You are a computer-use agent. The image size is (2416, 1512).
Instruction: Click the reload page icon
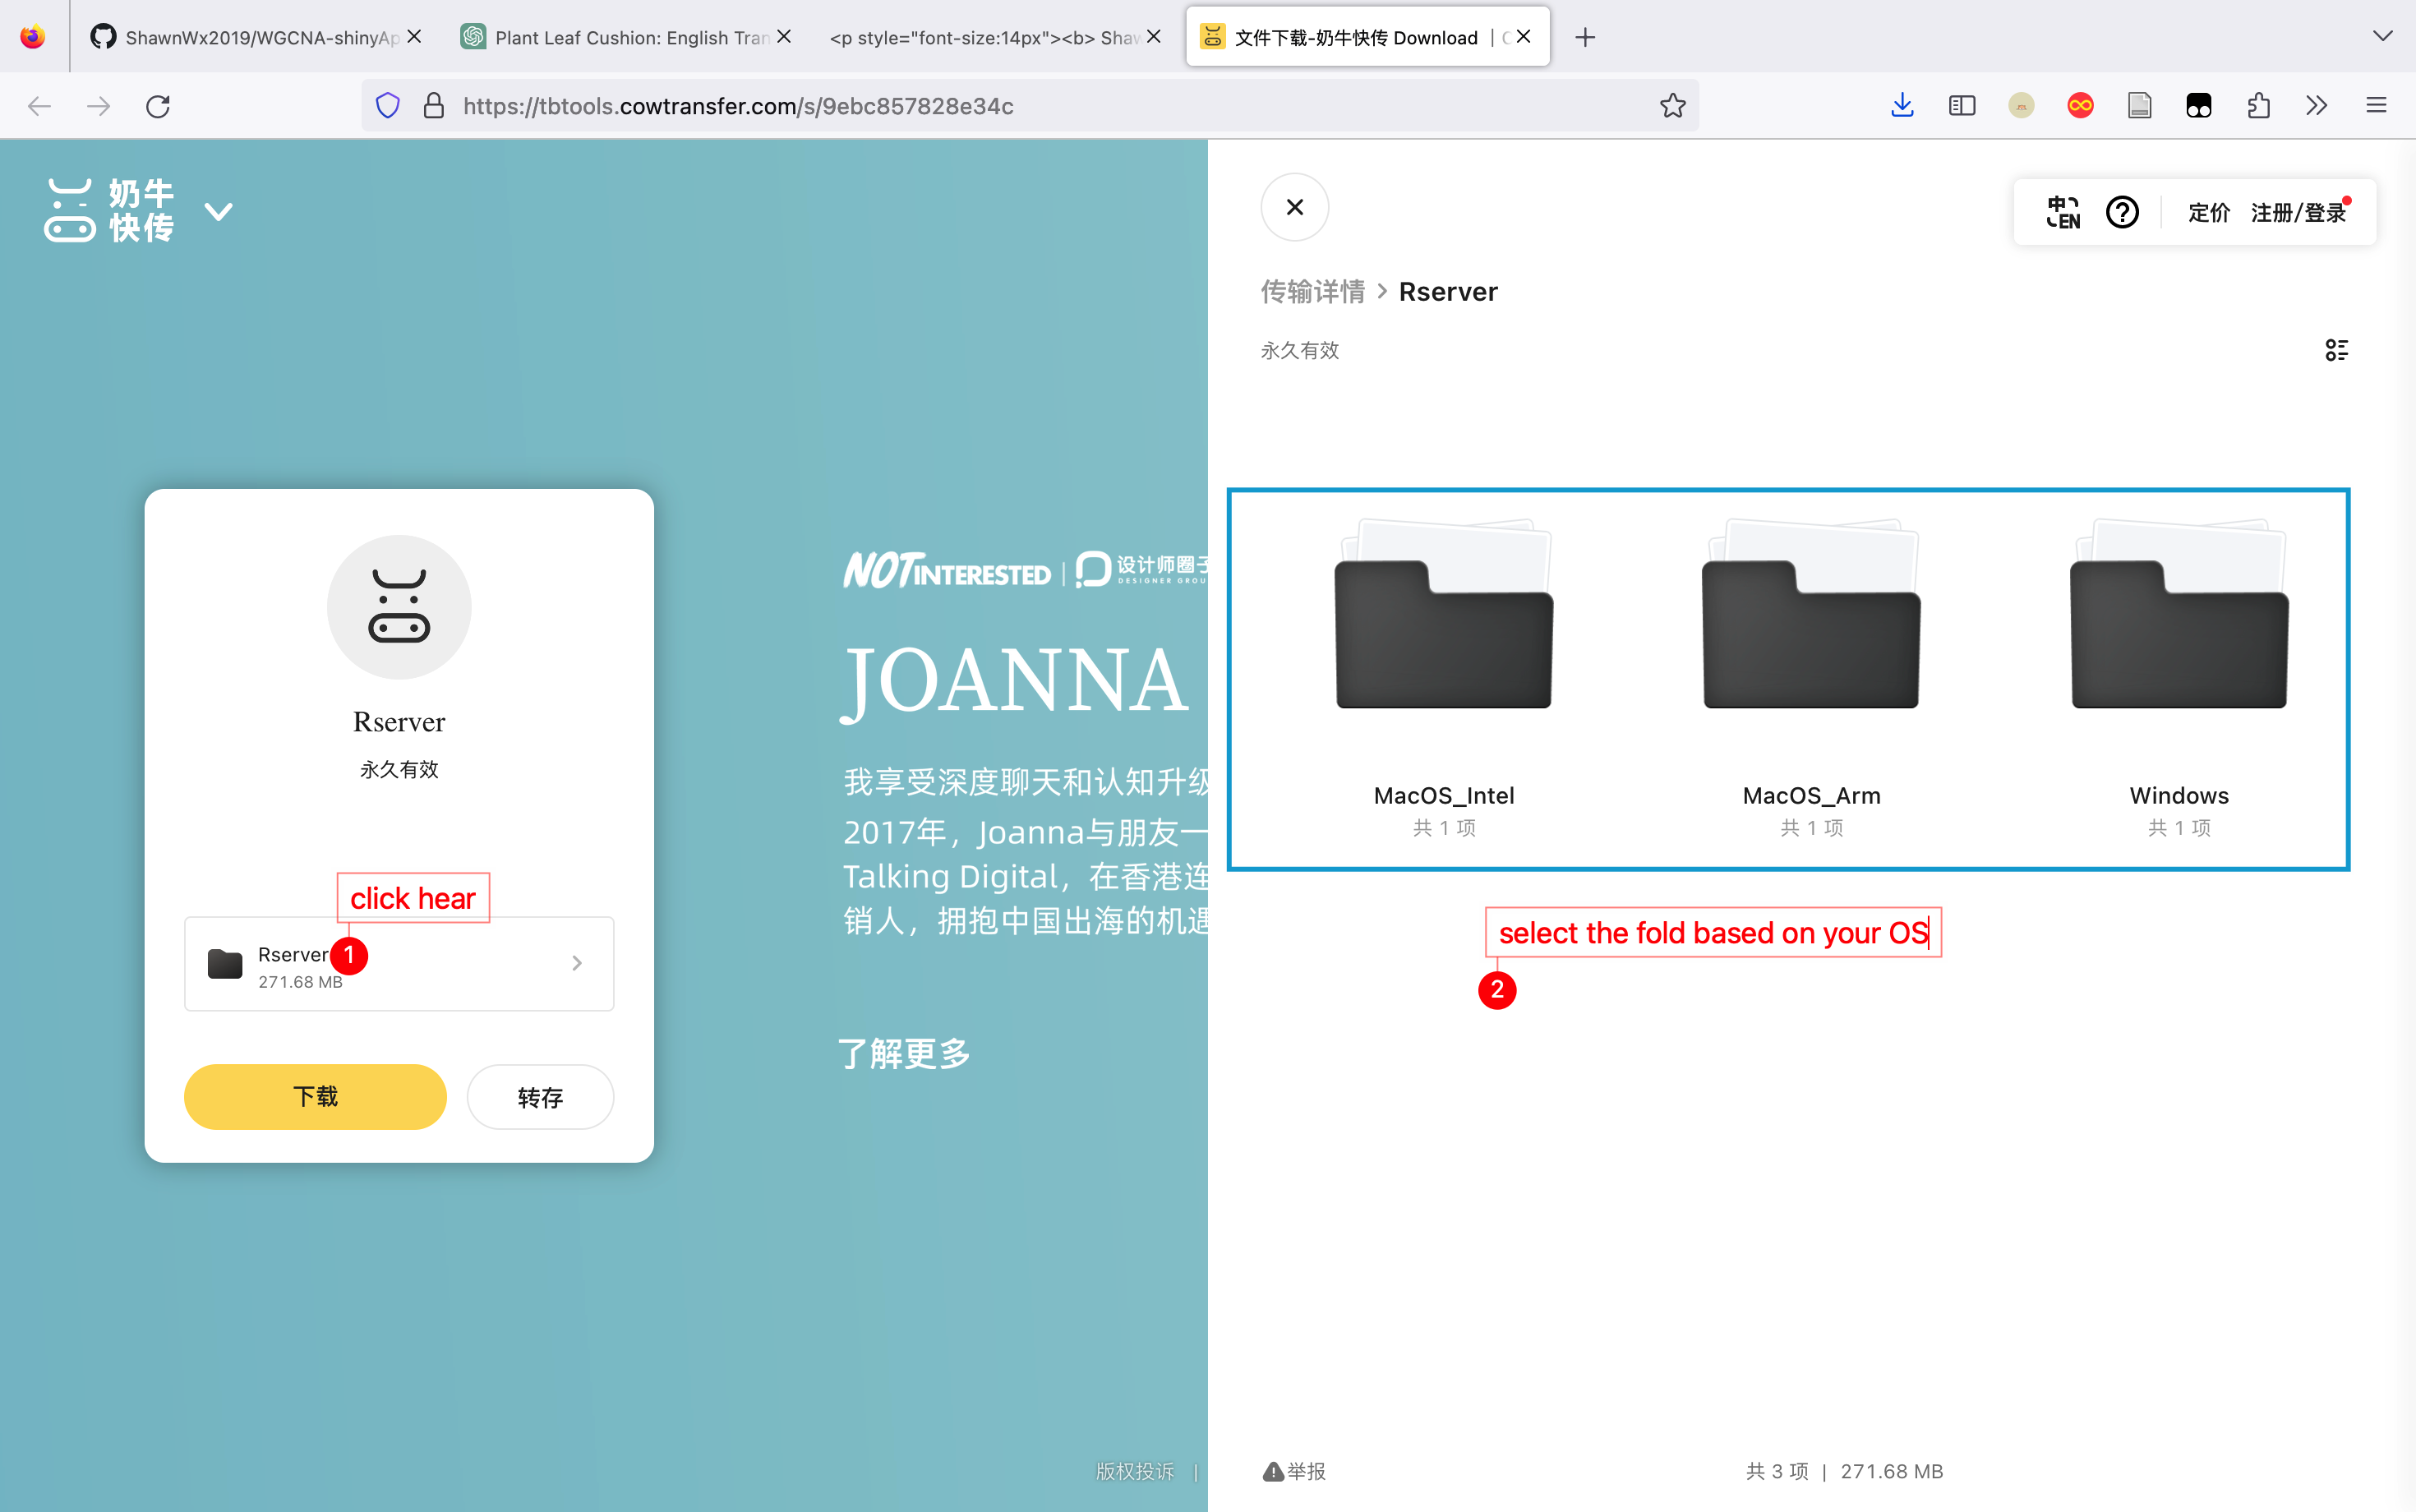[x=158, y=106]
